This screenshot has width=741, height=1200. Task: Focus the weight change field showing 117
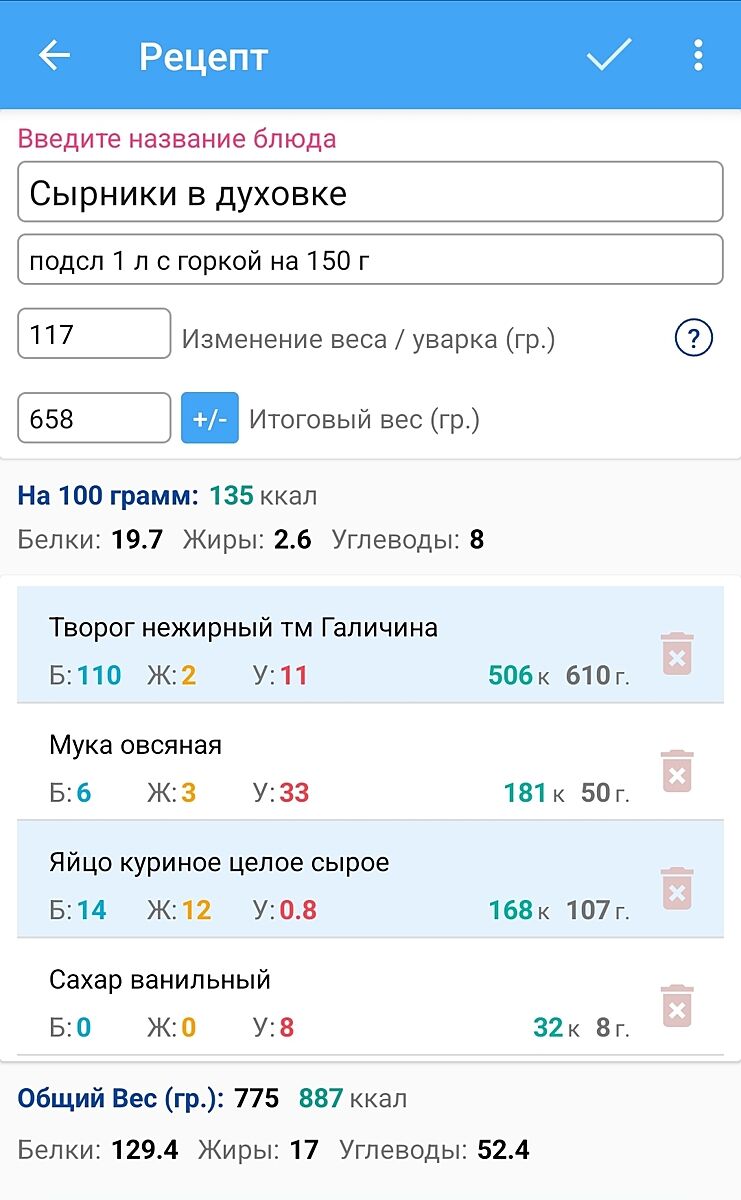(x=94, y=334)
